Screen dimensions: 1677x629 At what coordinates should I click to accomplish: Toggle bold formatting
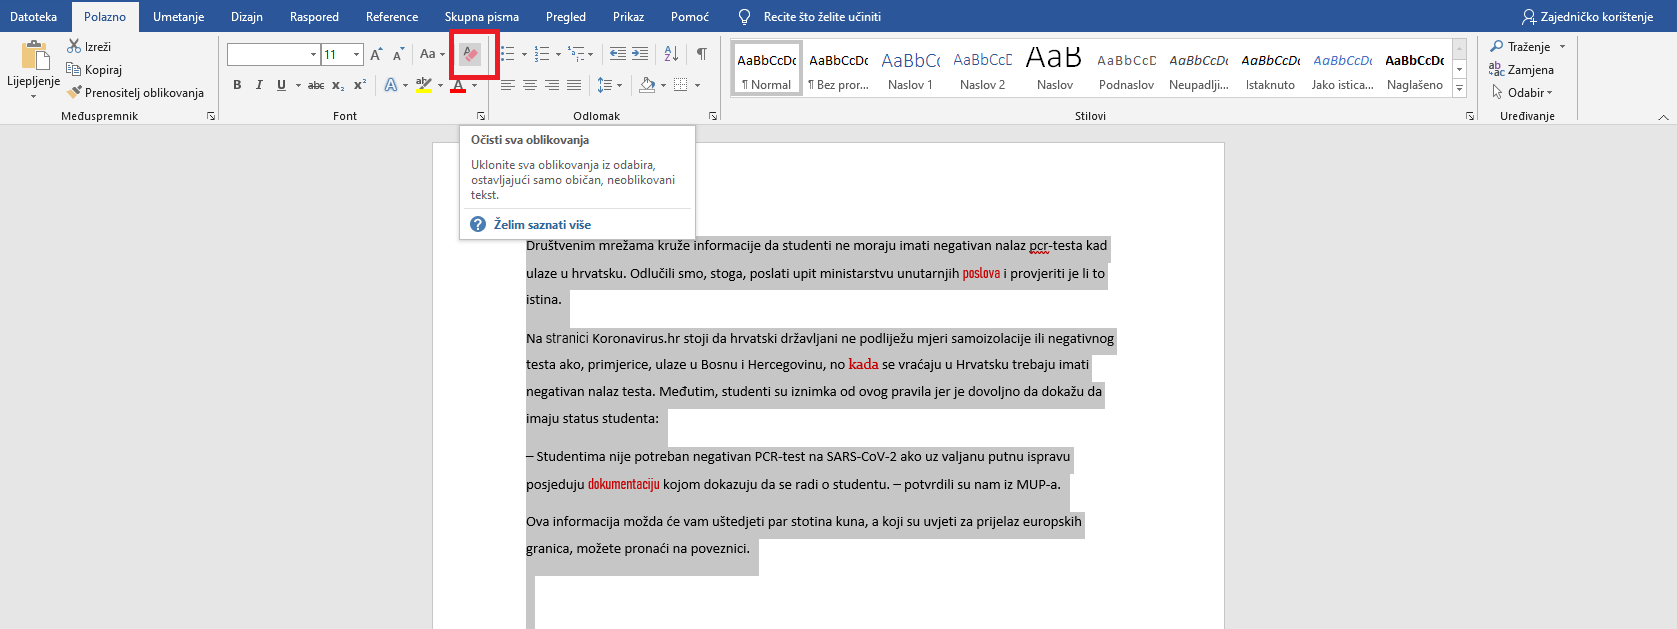pos(237,85)
